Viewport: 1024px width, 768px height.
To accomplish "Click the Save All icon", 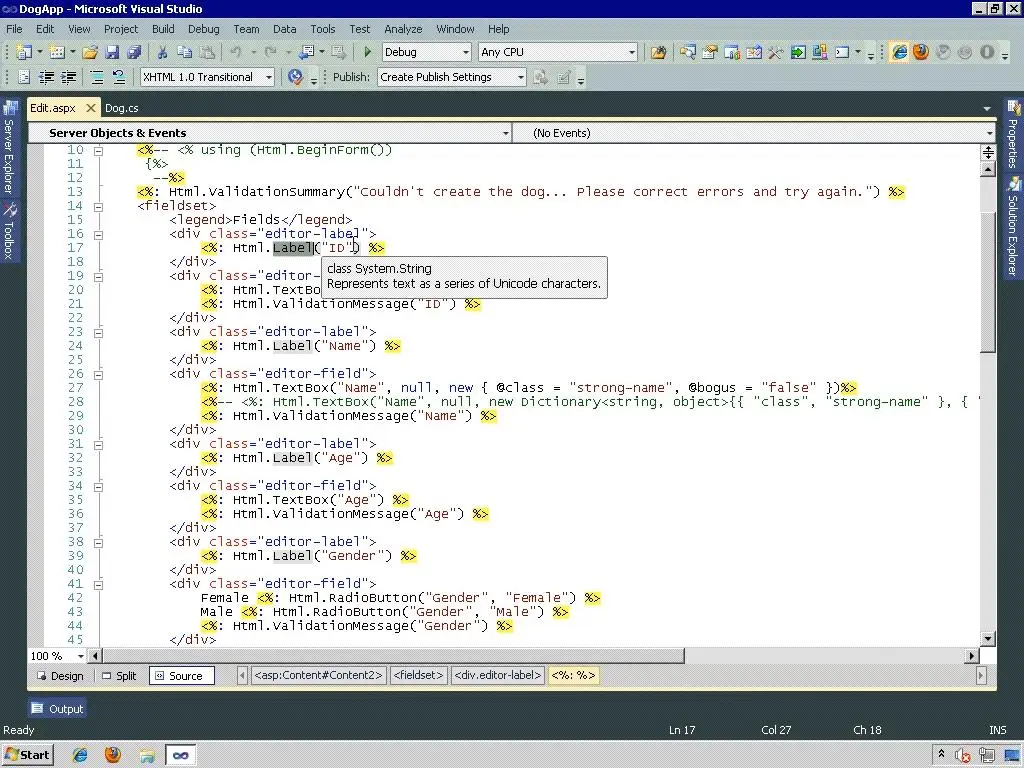I will 134,52.
